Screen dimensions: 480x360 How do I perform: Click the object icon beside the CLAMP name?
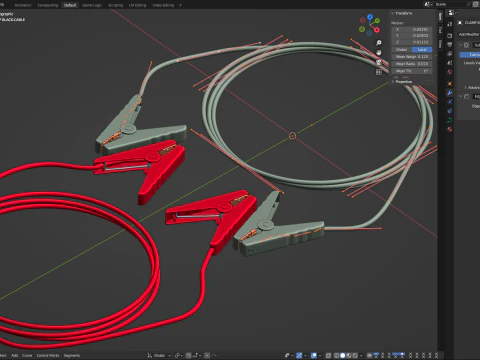pyautogui.click(x=460, y=23)
